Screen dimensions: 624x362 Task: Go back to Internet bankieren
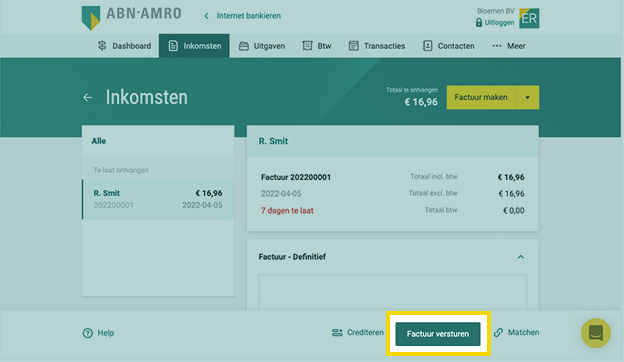[248, 16]
